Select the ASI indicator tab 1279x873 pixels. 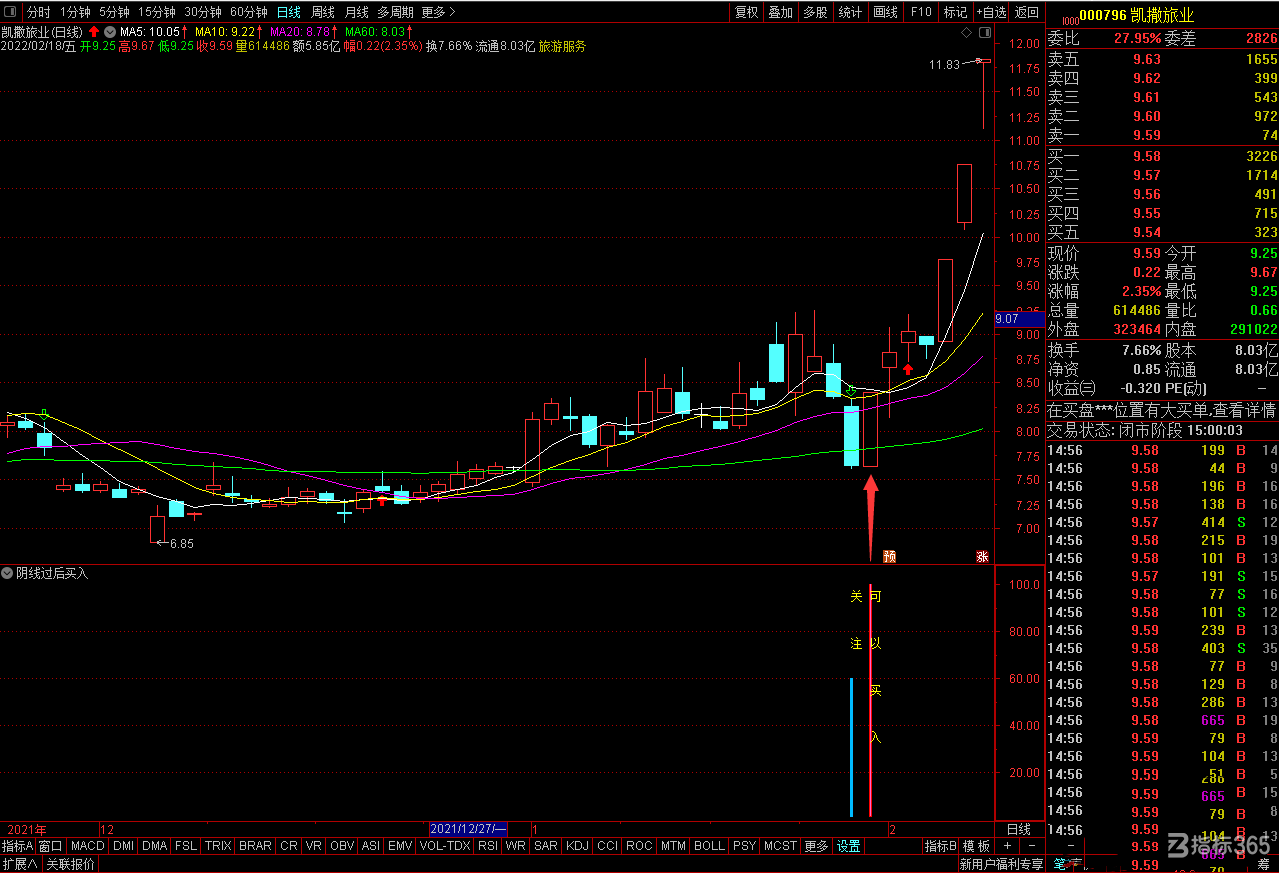pyautogui.click(x=371, y=846)
